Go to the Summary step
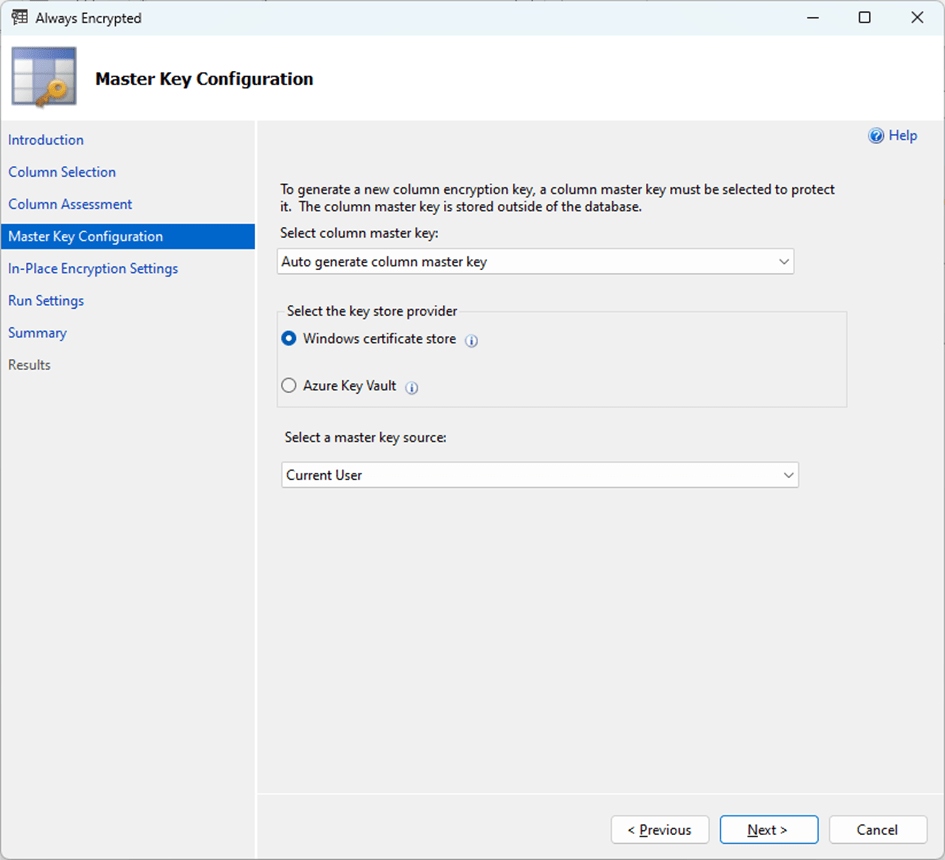Image resolution: width=945 pixels, height=860 pixels. pyautogui.click(x=37, y=333)
